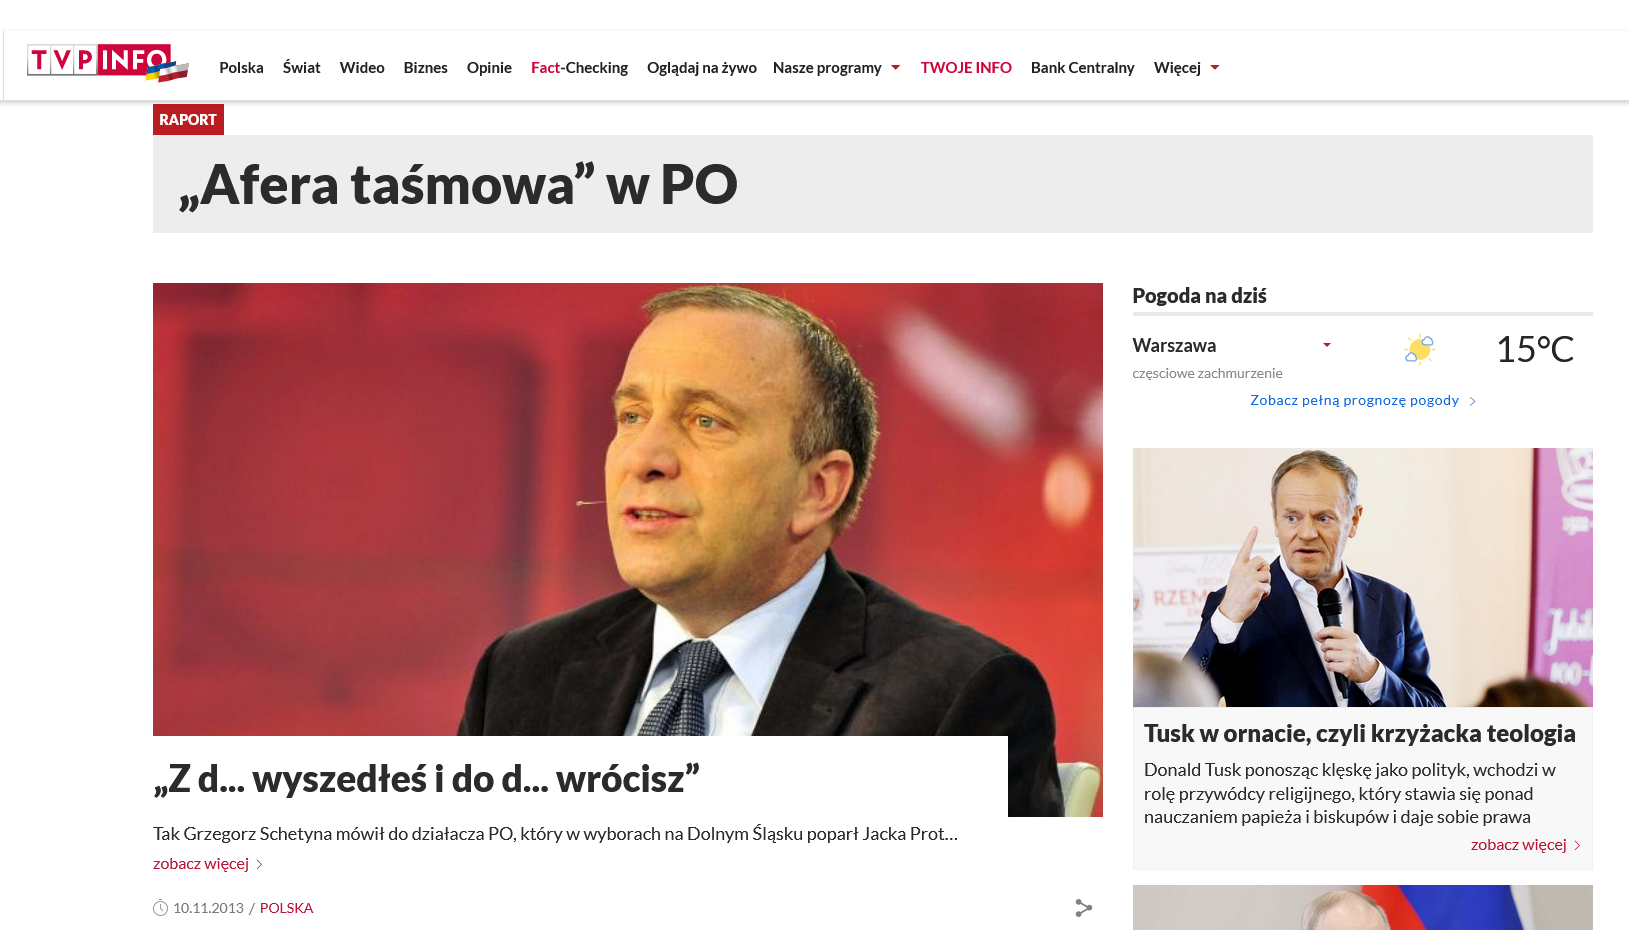Click the RAPORT label

click(x=188, y=119)
